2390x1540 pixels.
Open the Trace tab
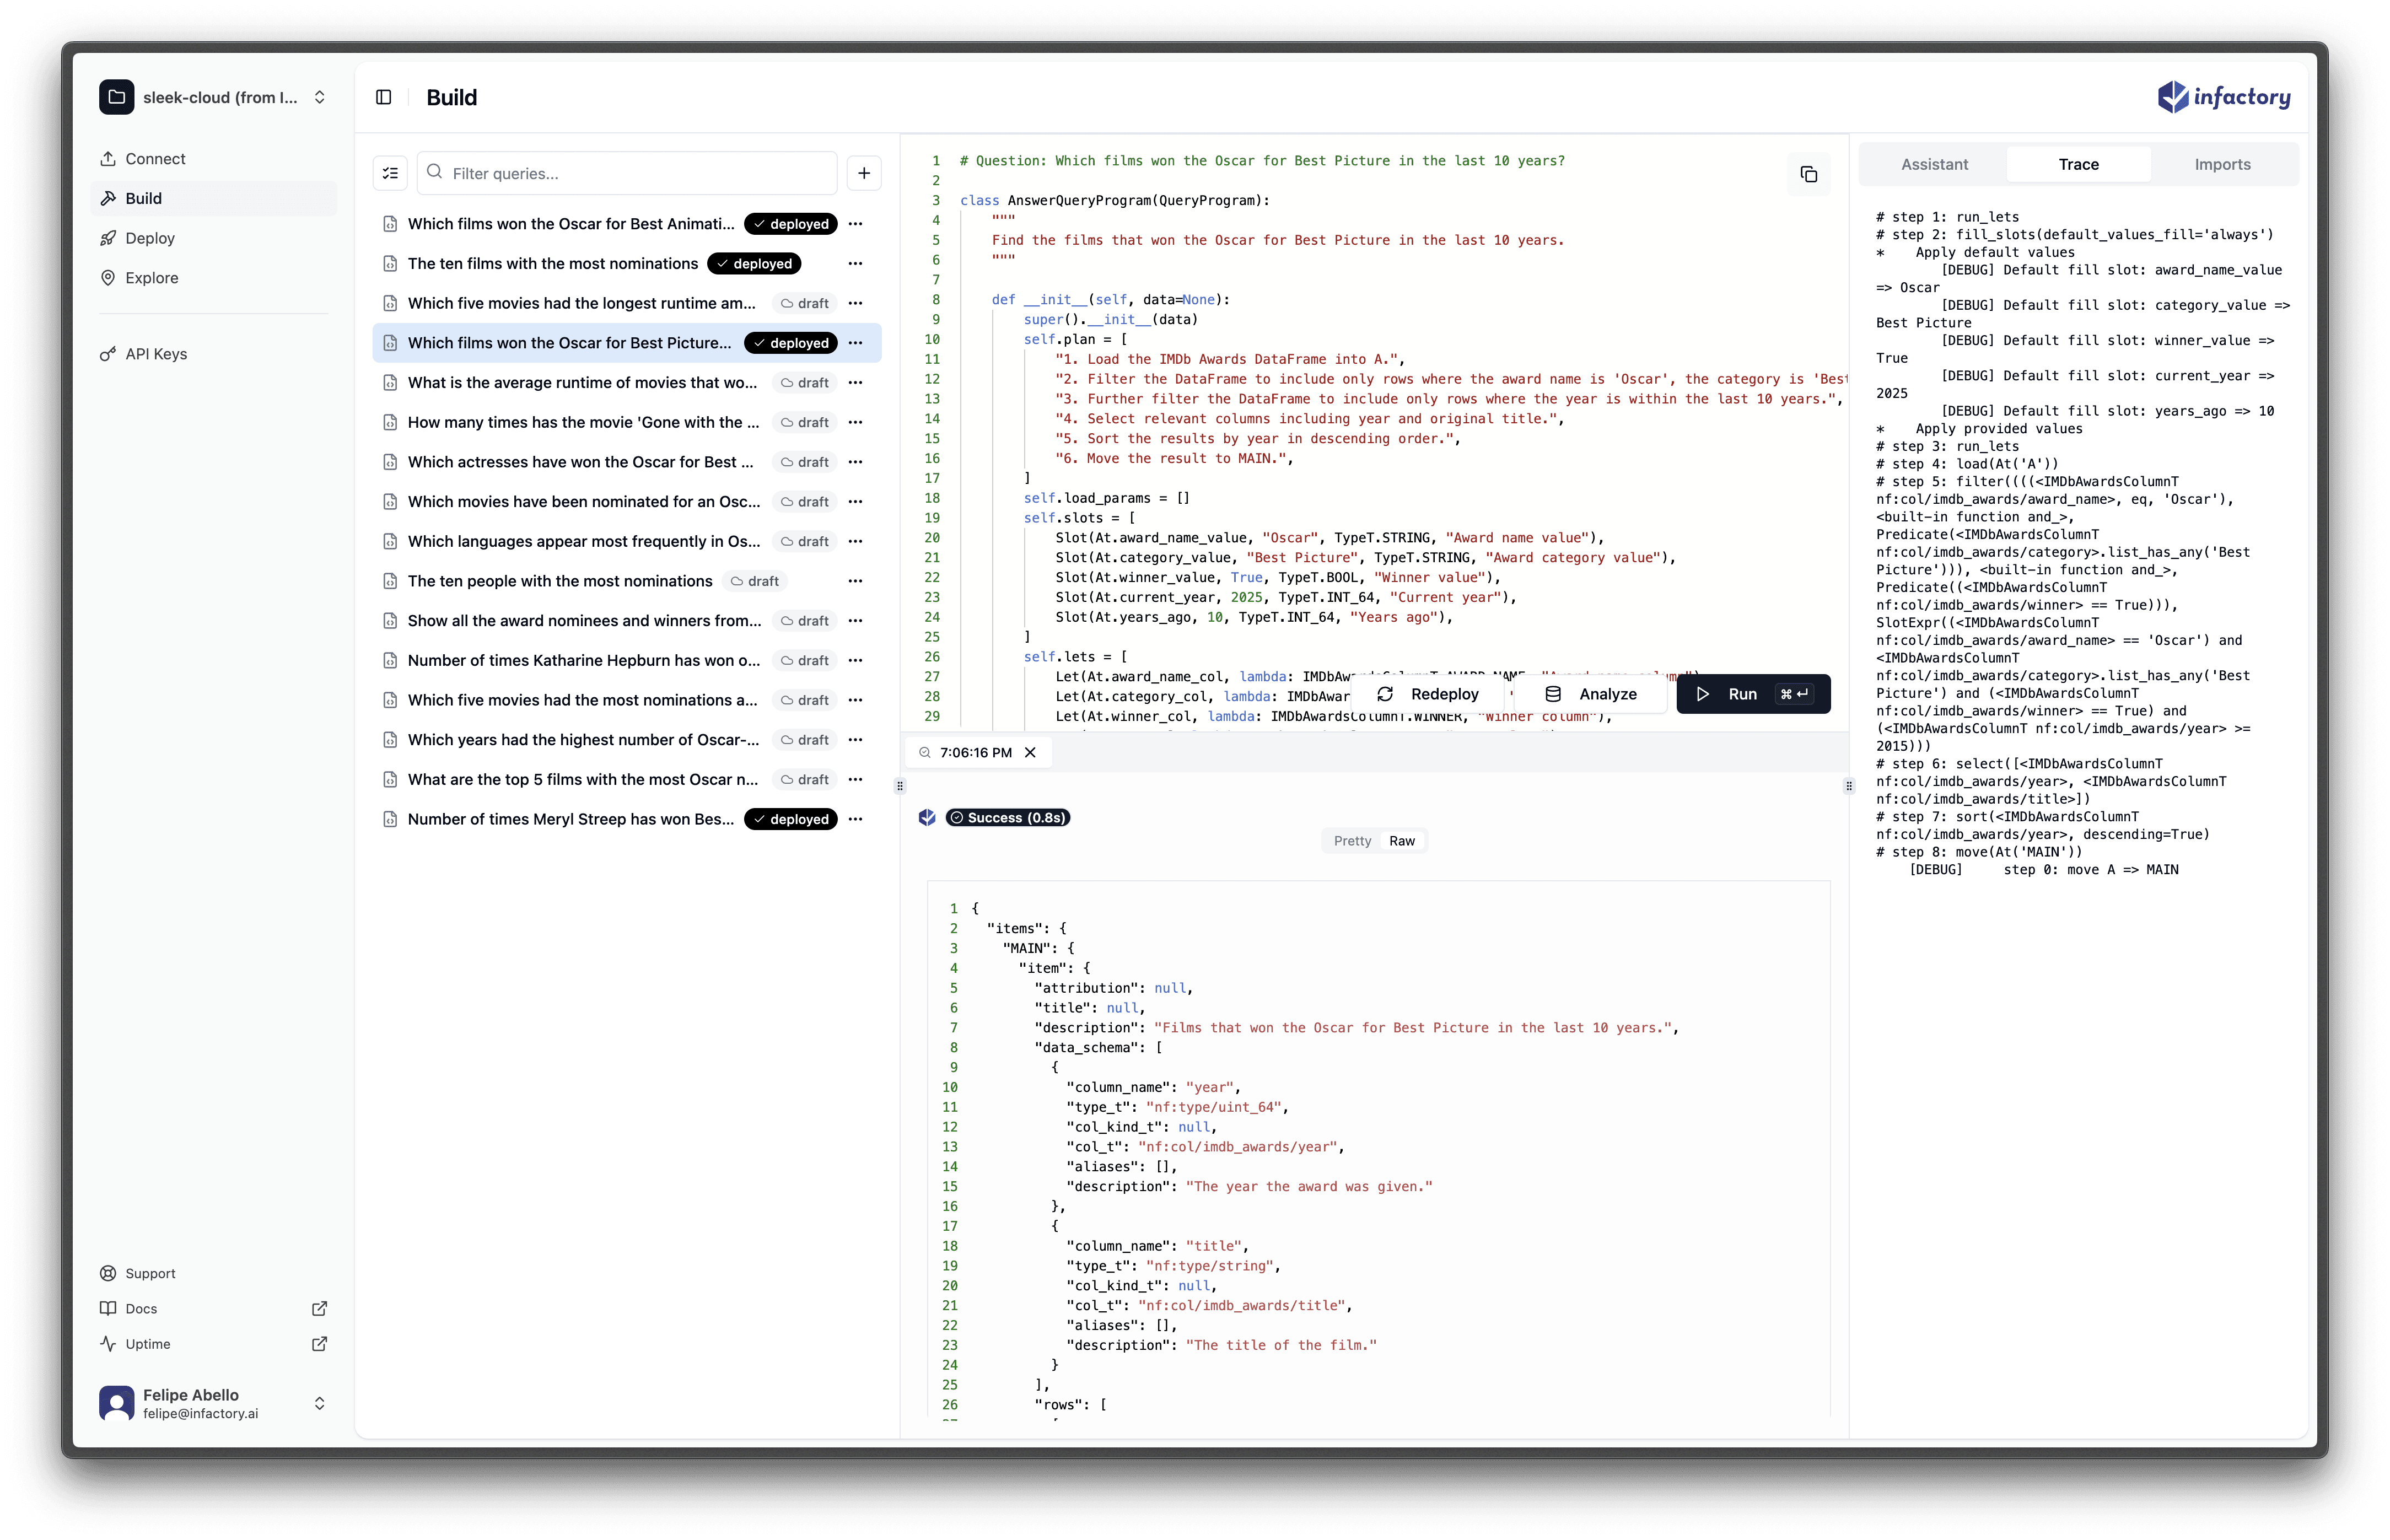click(2078, 164)
